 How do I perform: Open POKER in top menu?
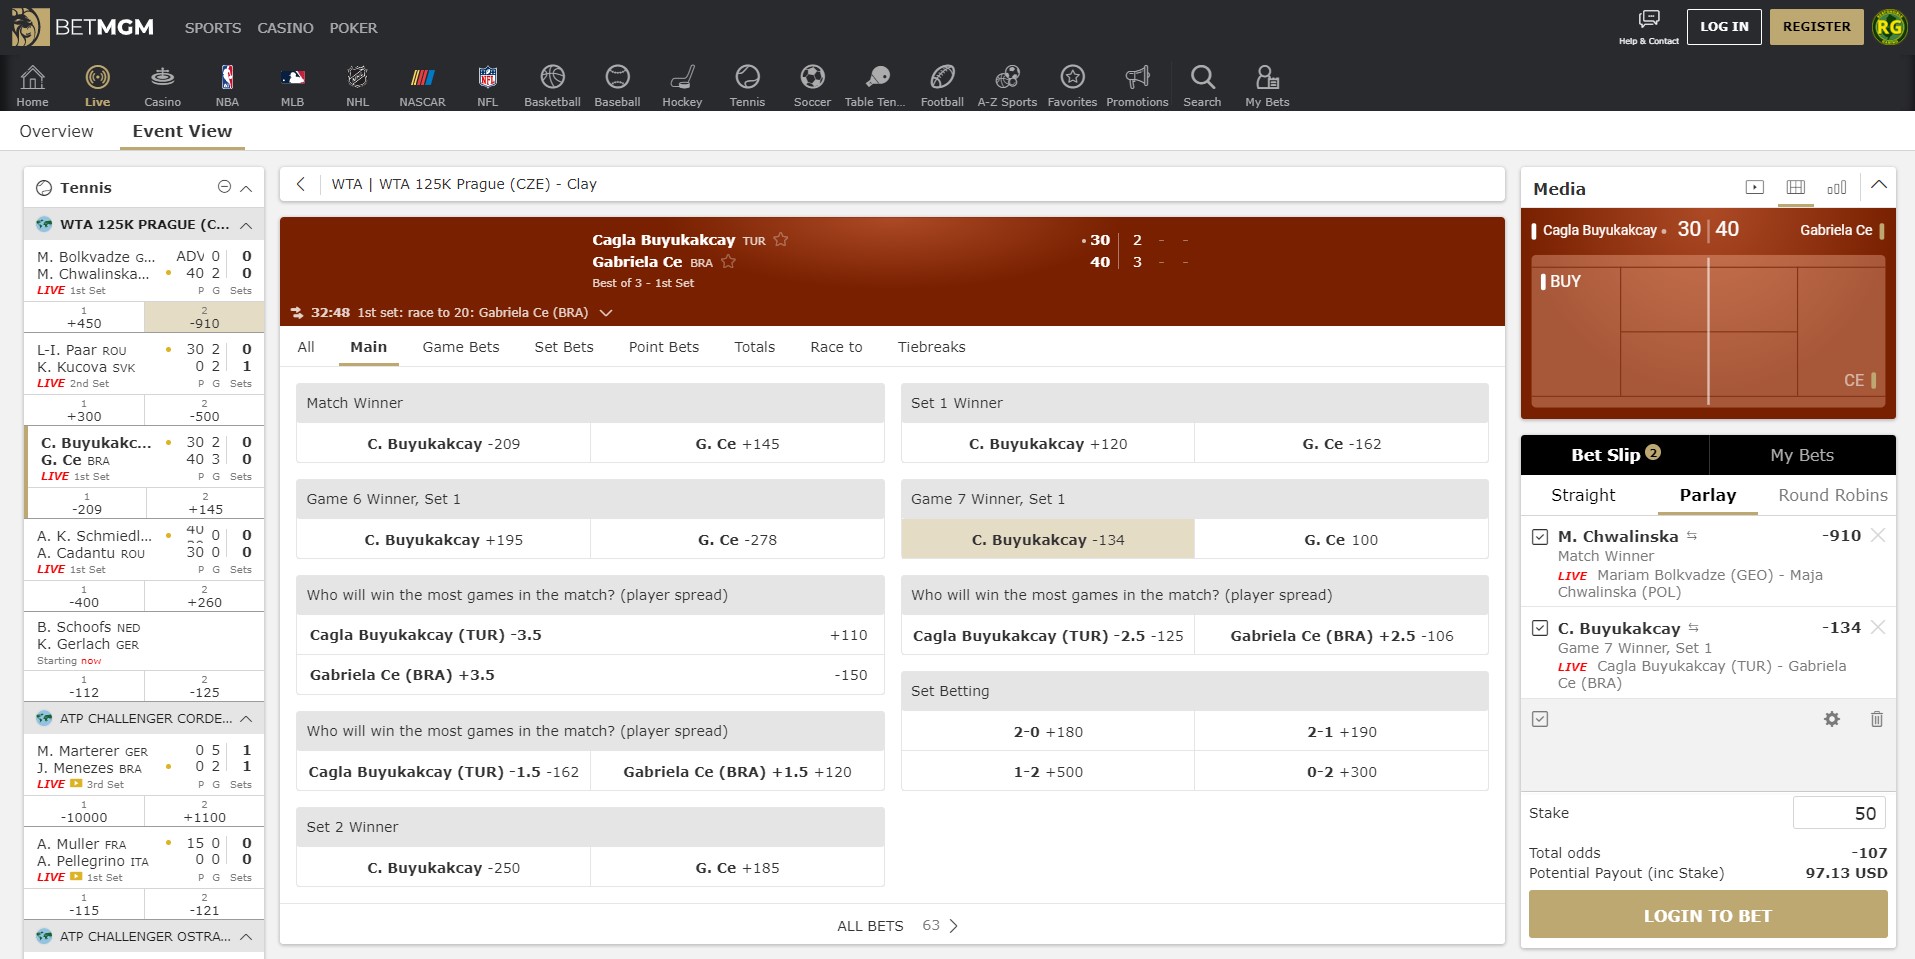354,28
